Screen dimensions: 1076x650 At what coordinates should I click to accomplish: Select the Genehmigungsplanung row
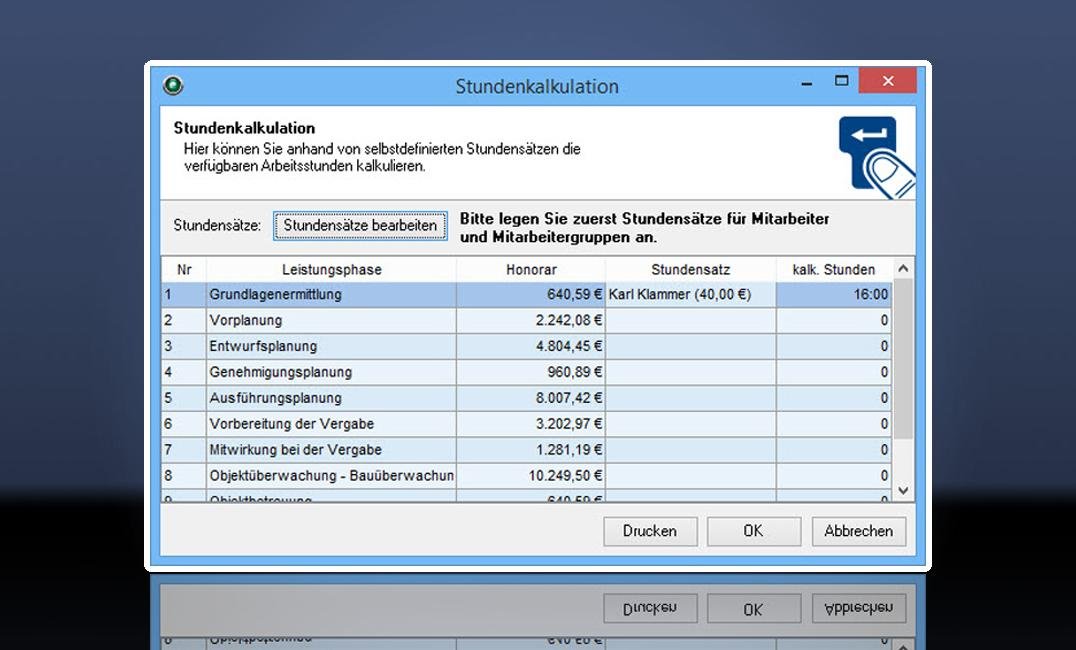526,373
